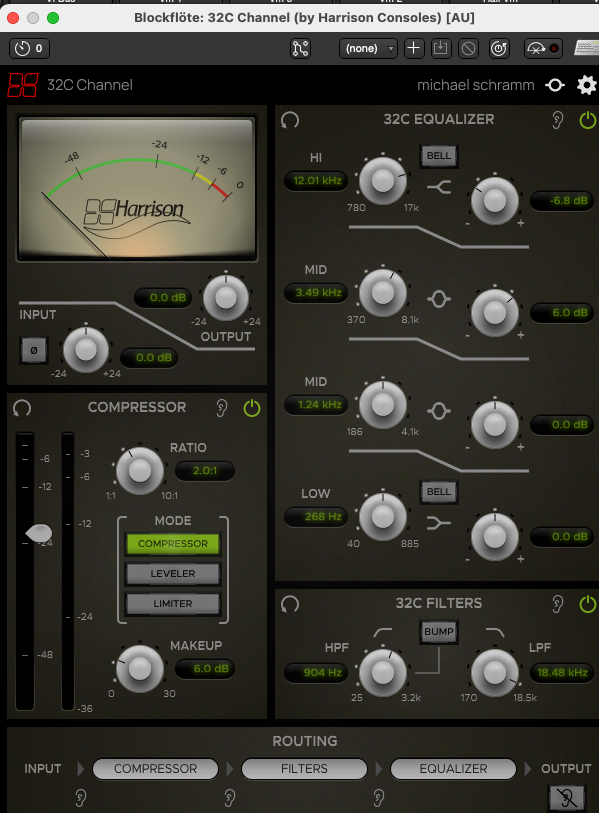Viewport: 599px width, 813px height.
Task: Click ear icon under routing INPUT
Action: click(80, 798)
